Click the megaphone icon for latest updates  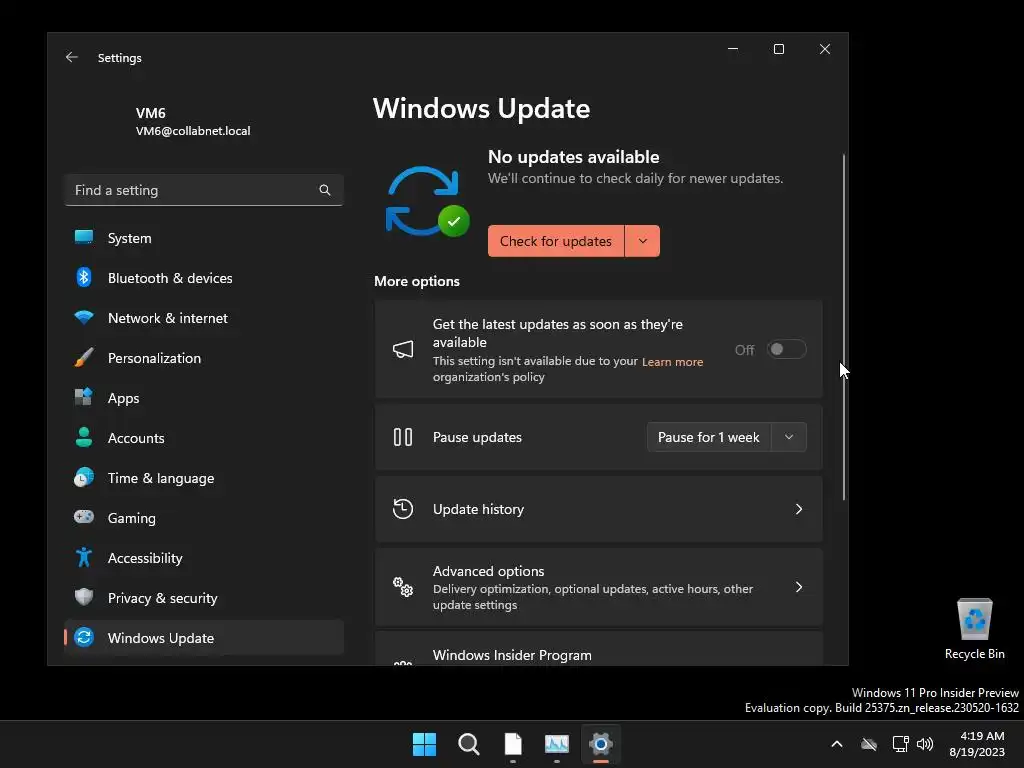pos(403,349)
